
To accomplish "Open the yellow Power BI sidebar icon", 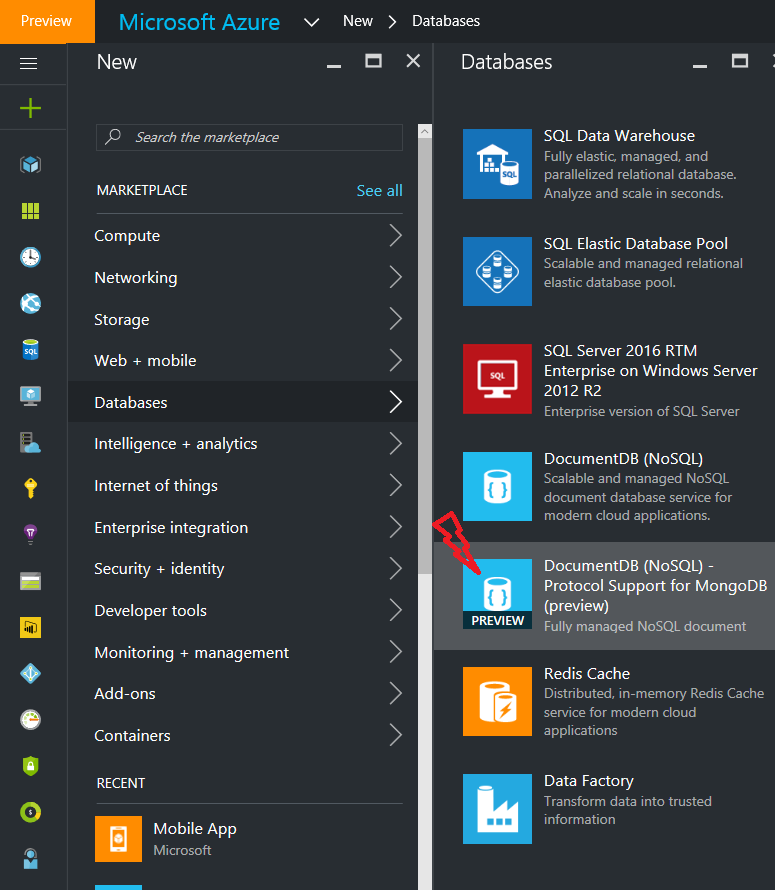I will (x=30, y=627).
